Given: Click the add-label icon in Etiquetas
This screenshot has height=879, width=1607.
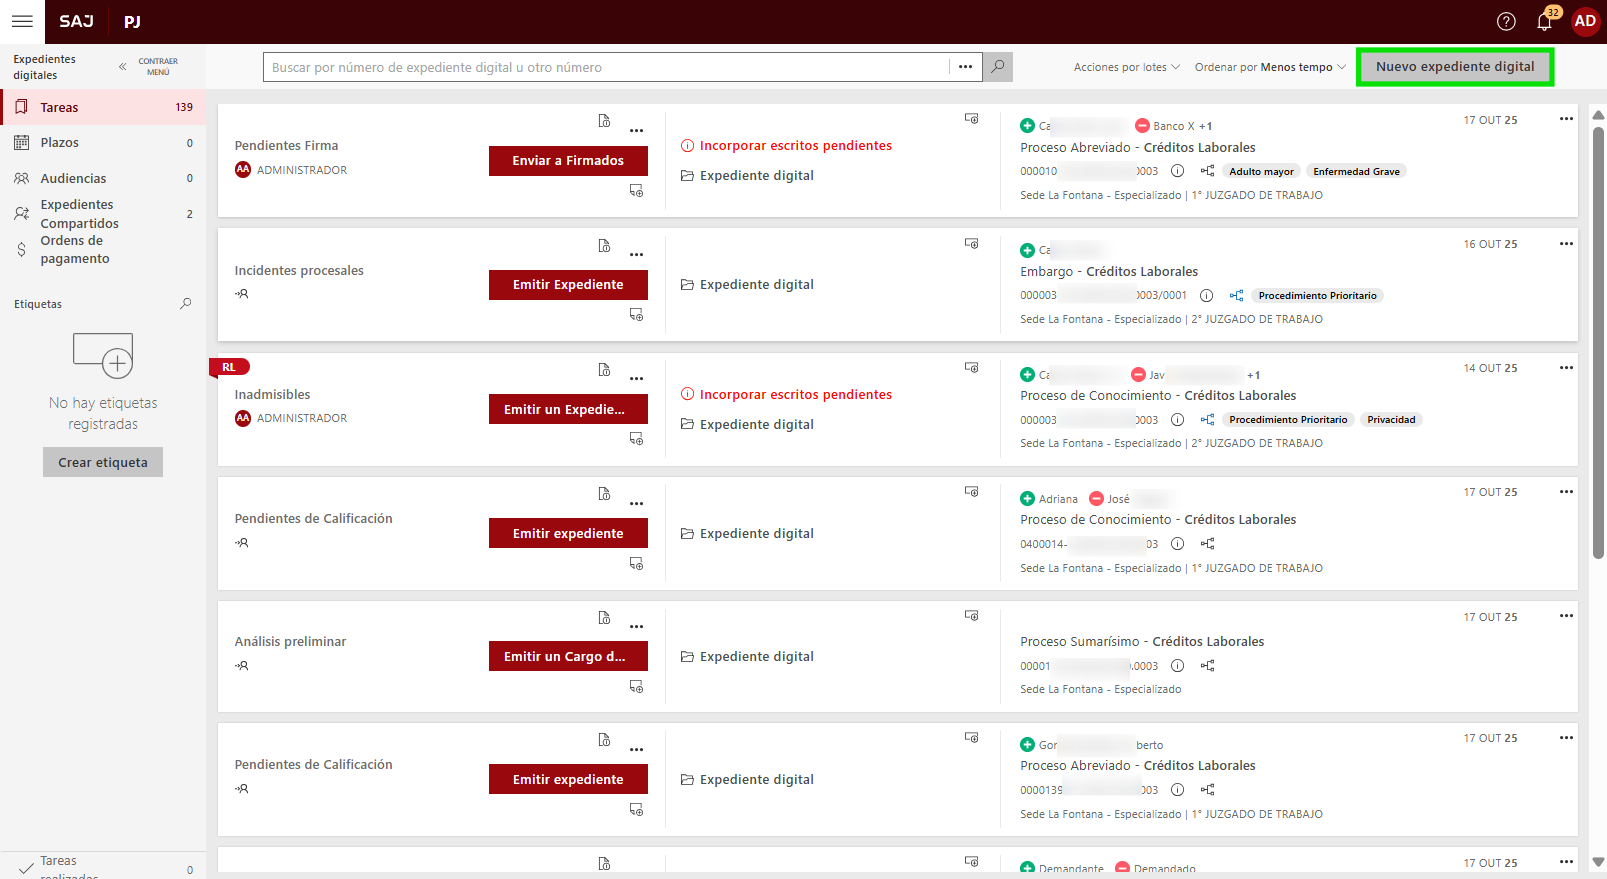Looking at the screenshot, I should [x=103, y=355].
